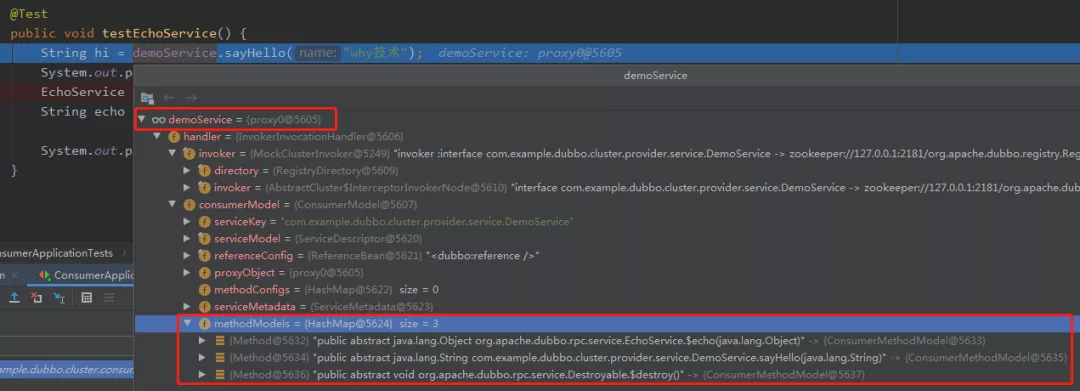
Task: Collapse the handler node
Action: pos(157,137)
